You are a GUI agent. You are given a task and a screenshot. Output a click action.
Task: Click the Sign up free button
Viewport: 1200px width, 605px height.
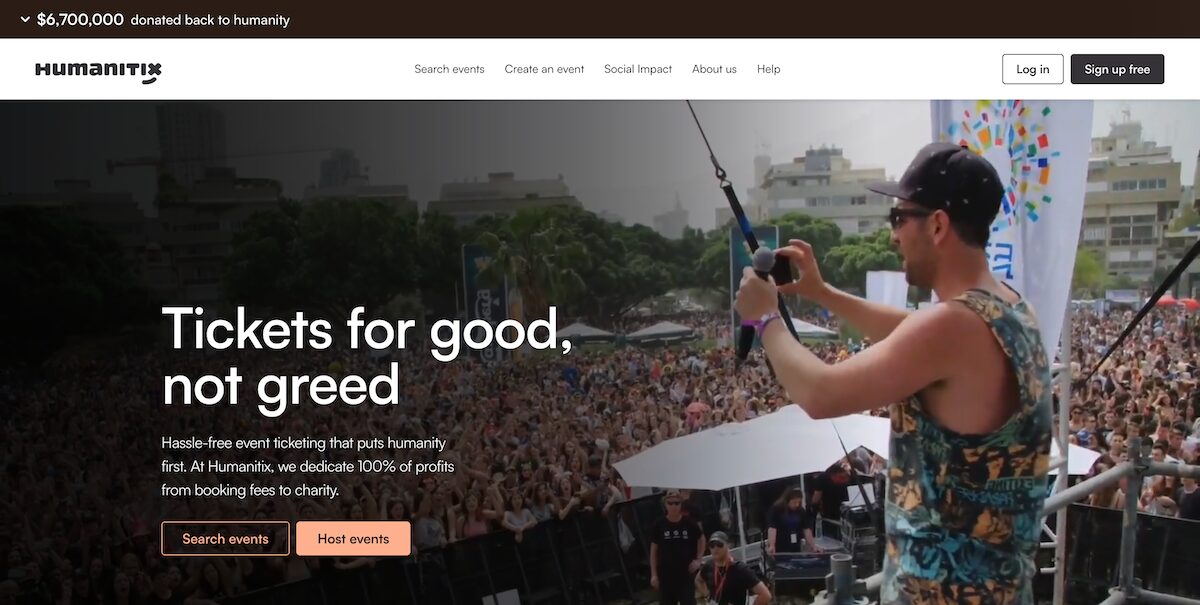(1117, 69)
